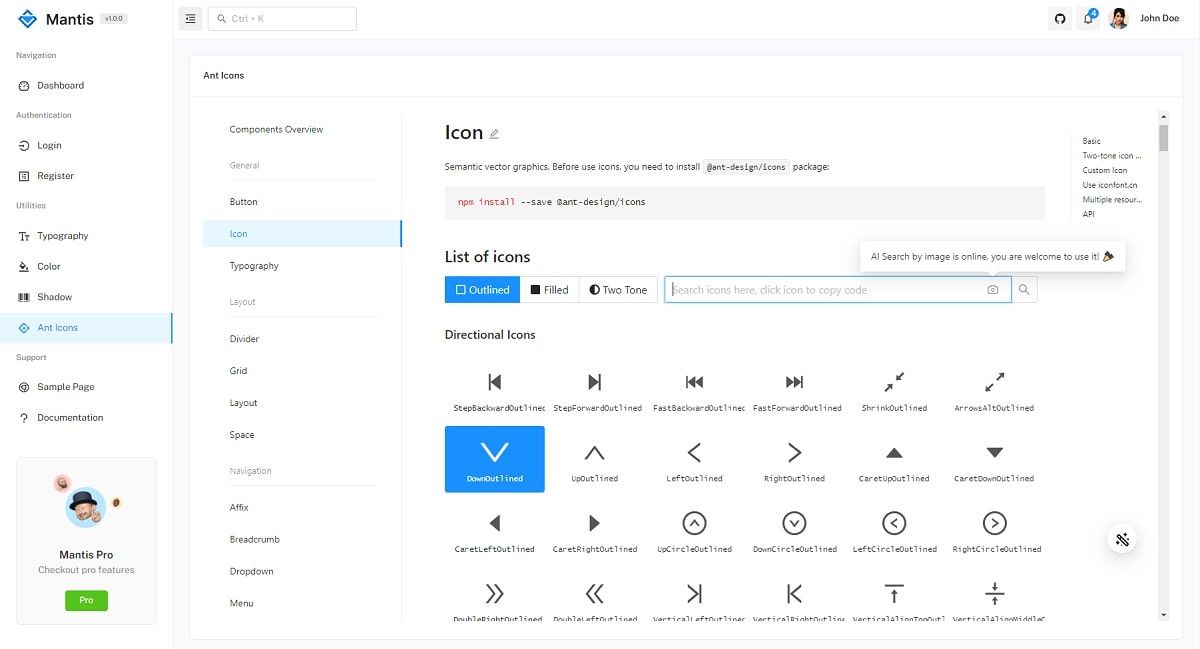This screenshot has width=1200, height=649.
Task: Collapse the sidebar with the hamburger icon
Action: [x=190, y=18]
